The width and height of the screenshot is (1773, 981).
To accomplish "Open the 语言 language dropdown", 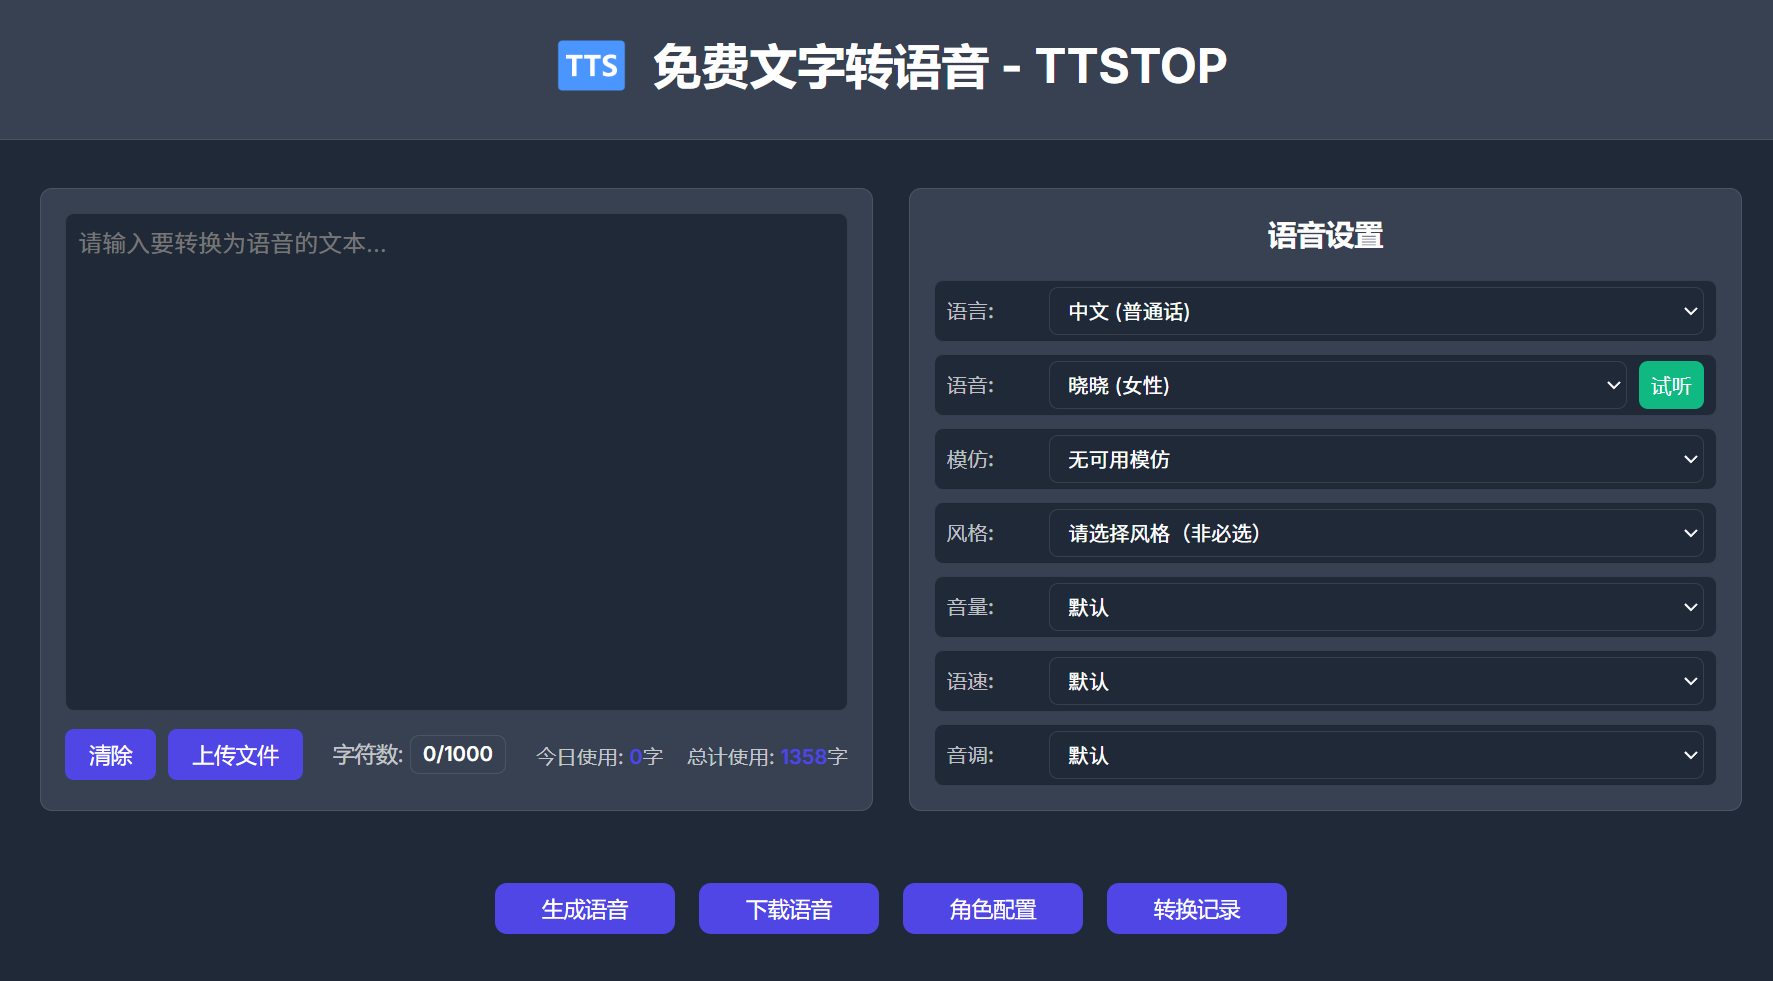I will [x=1377, y=311].
